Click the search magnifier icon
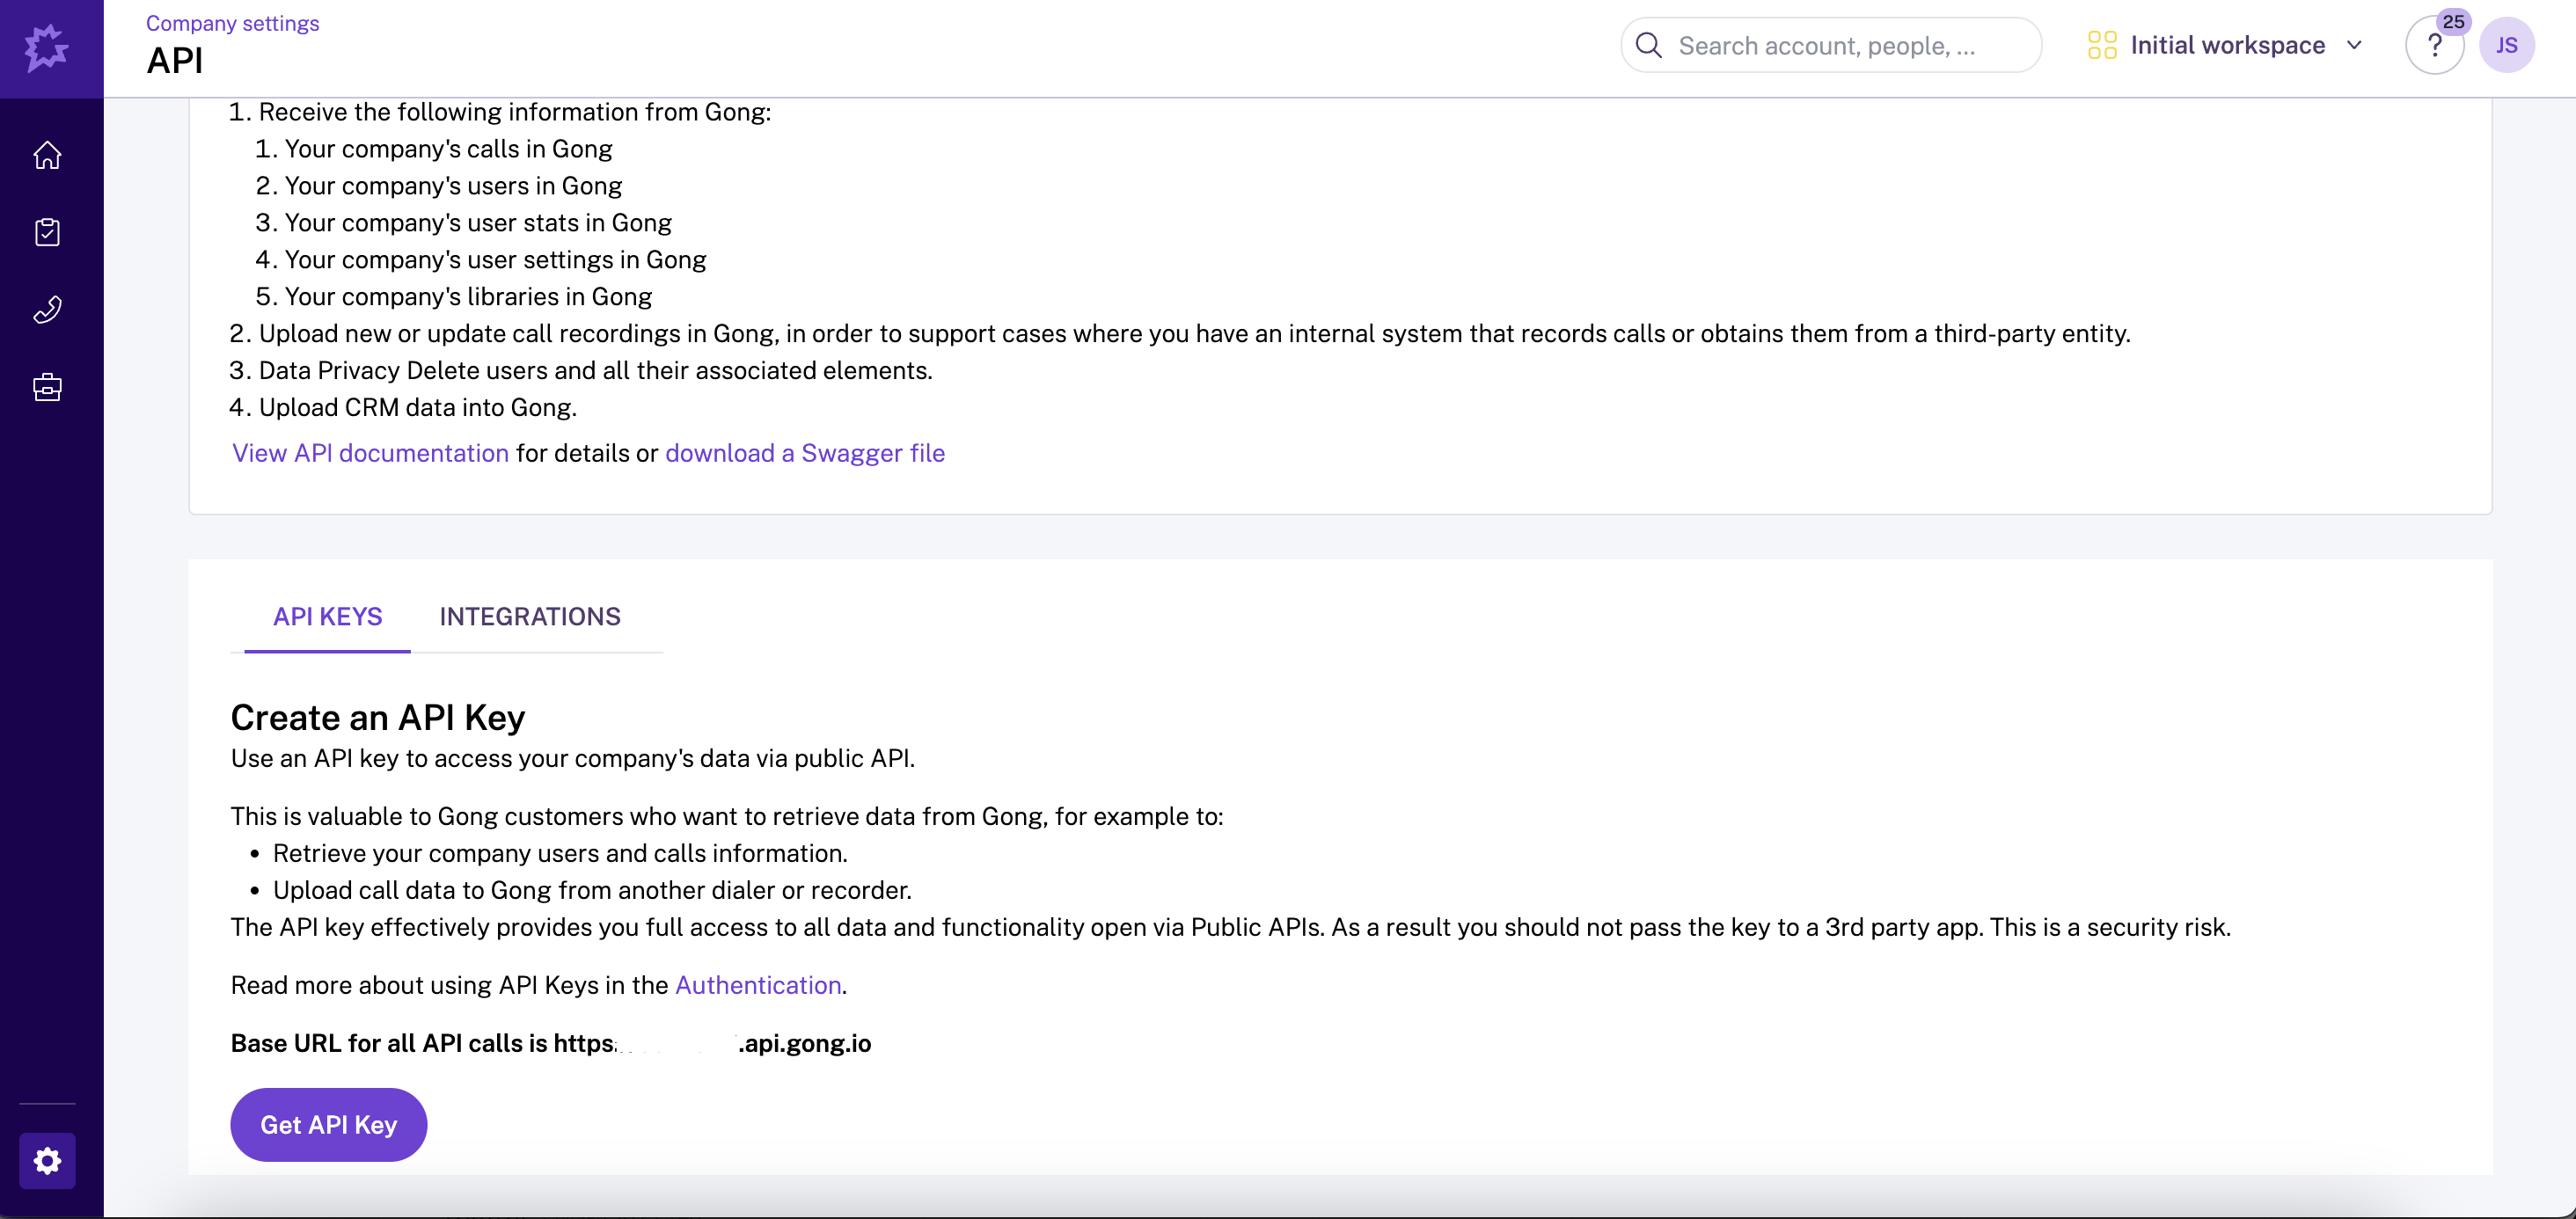The height and width of the screenshot is (1219, 2576). coord(1649,45)
